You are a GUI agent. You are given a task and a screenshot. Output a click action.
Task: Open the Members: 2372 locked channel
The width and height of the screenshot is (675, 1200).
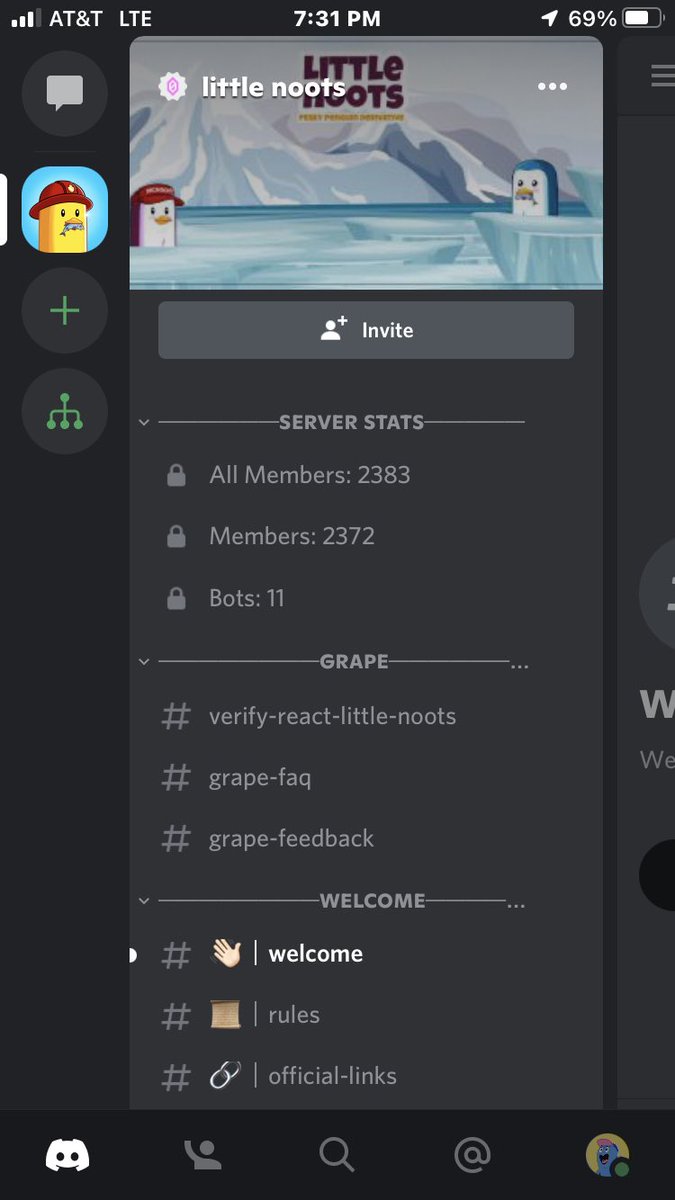(x=366, y=536)
